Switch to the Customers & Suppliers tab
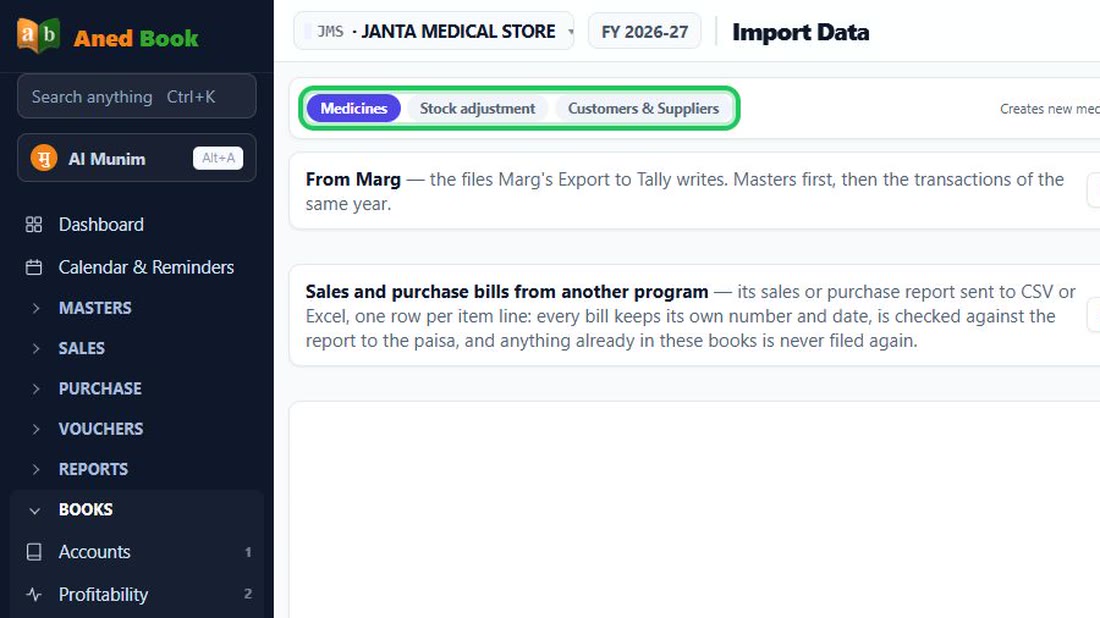The width and height of the screenshot is (1100, 618). tap(643, 109)
